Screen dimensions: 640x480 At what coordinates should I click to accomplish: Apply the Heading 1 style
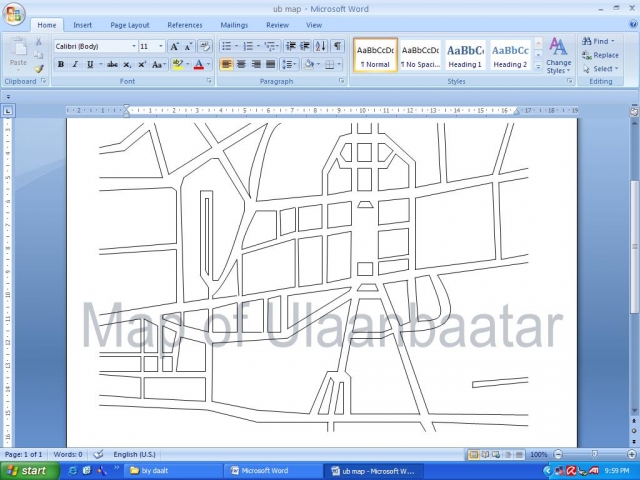(465, 56)
